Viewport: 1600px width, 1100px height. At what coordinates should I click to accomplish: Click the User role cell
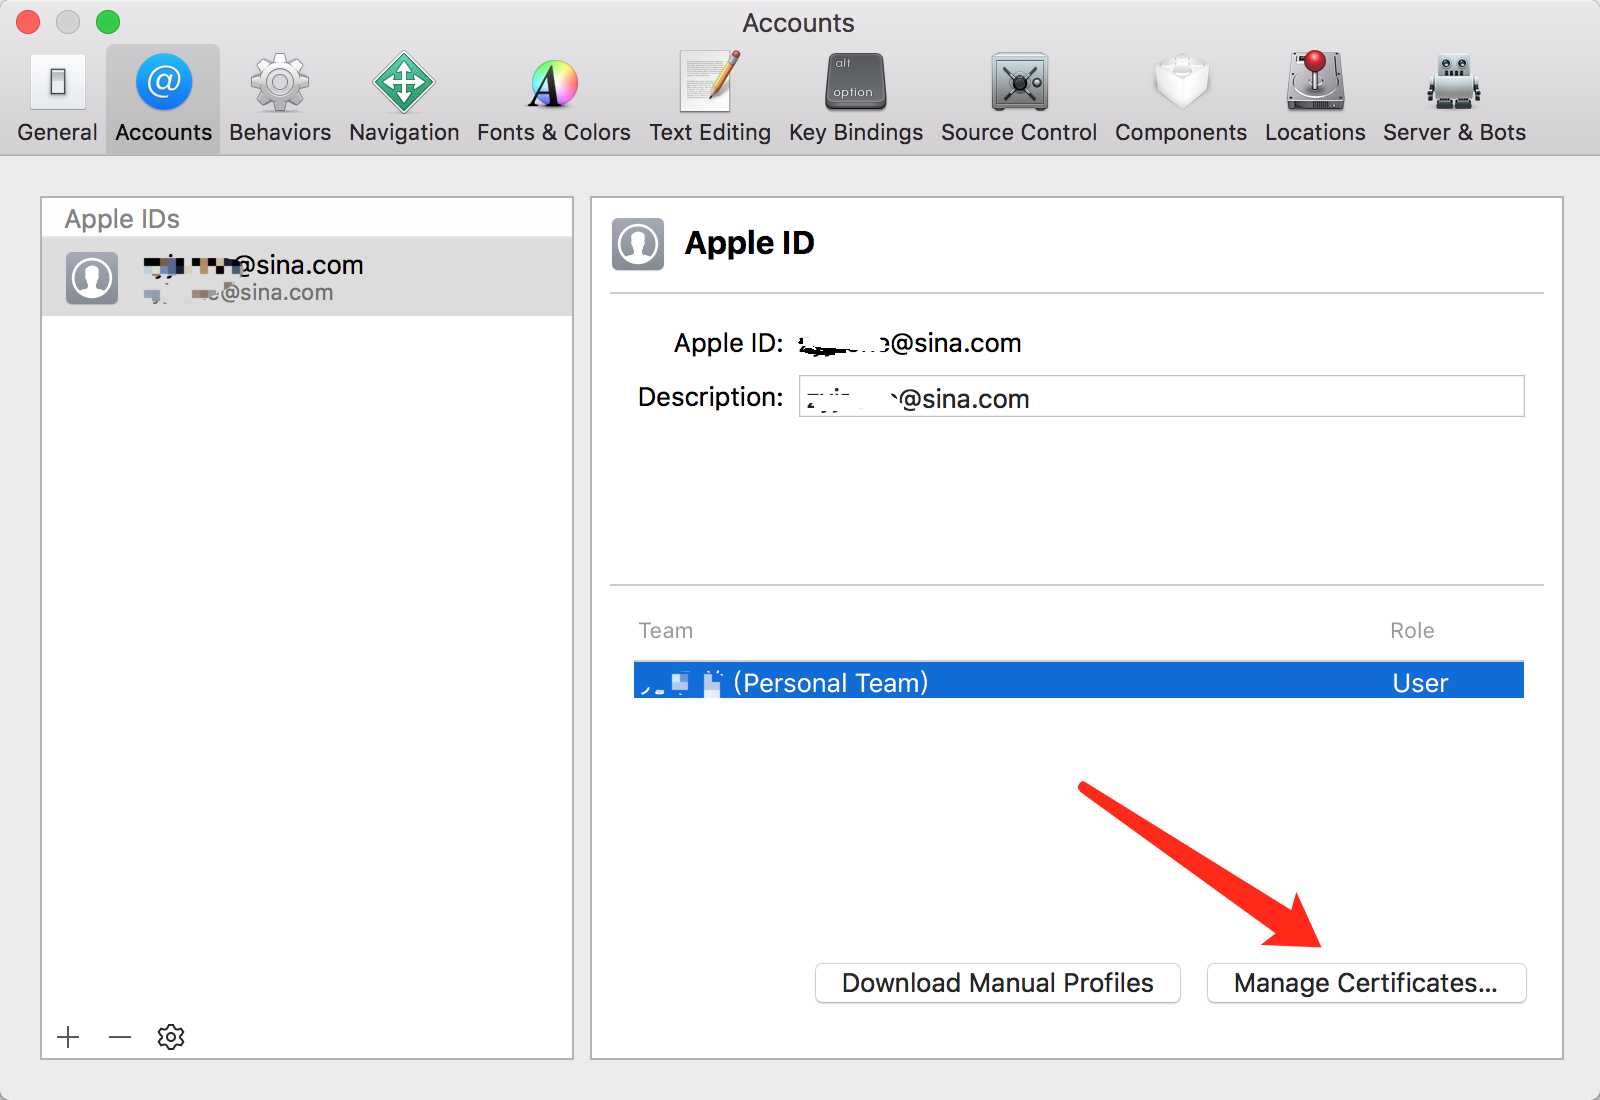[1420, 683]
